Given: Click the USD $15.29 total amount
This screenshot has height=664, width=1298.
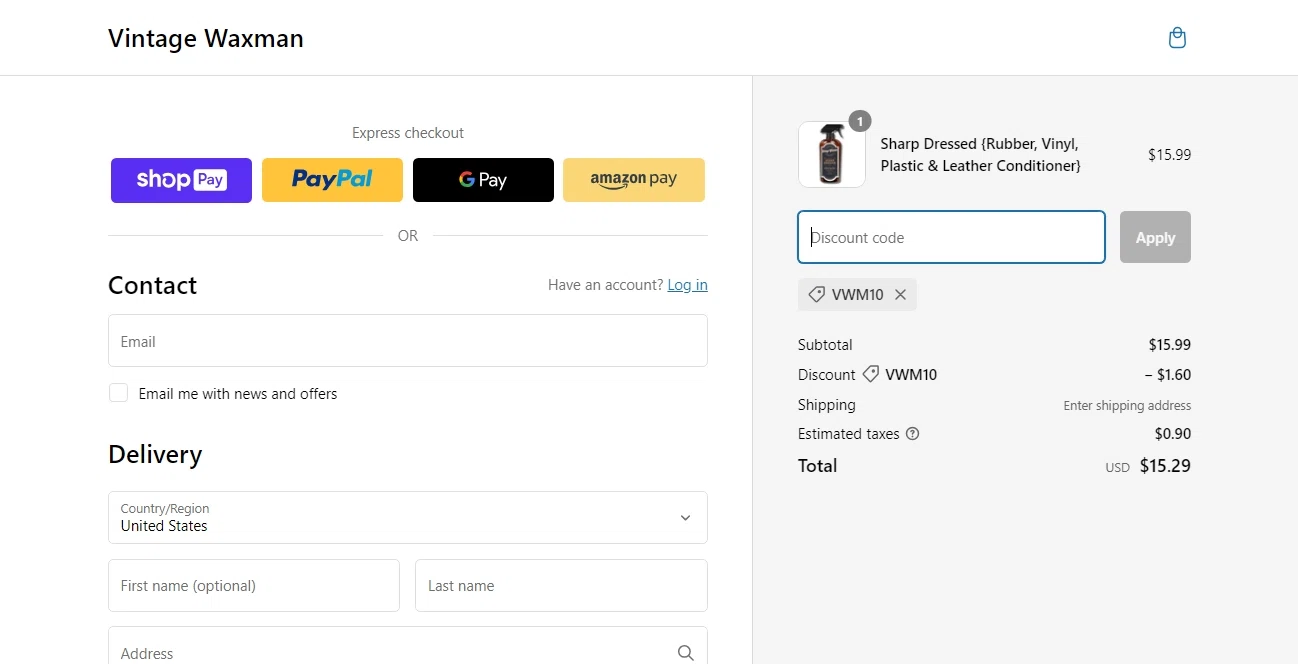Looking at the screenshot, I should [x=1148, y=466].
